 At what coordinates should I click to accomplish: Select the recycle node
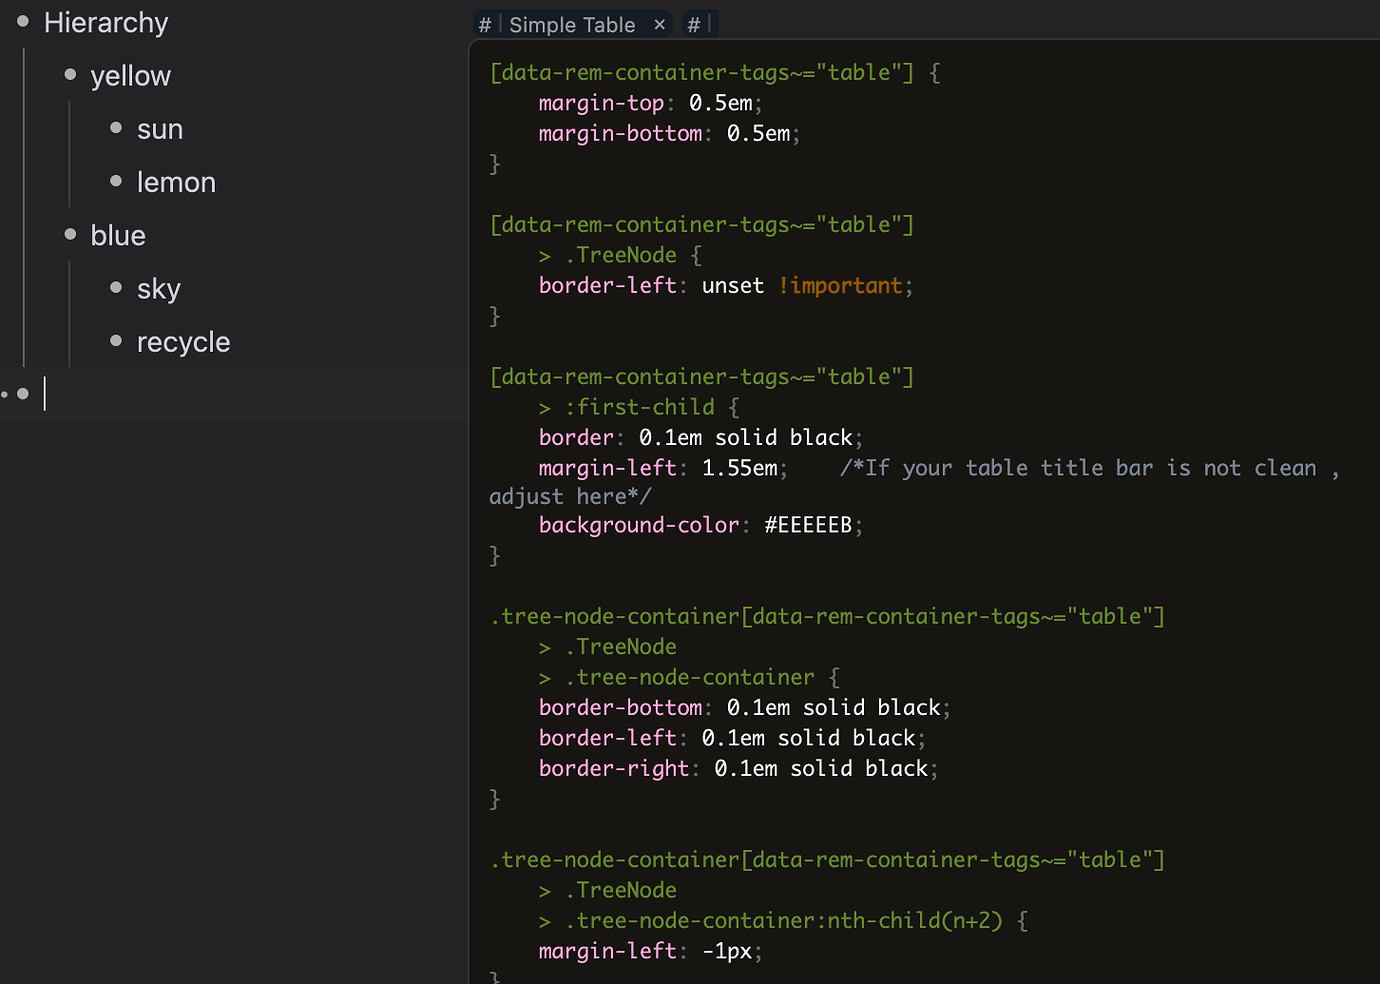[184, 341]
